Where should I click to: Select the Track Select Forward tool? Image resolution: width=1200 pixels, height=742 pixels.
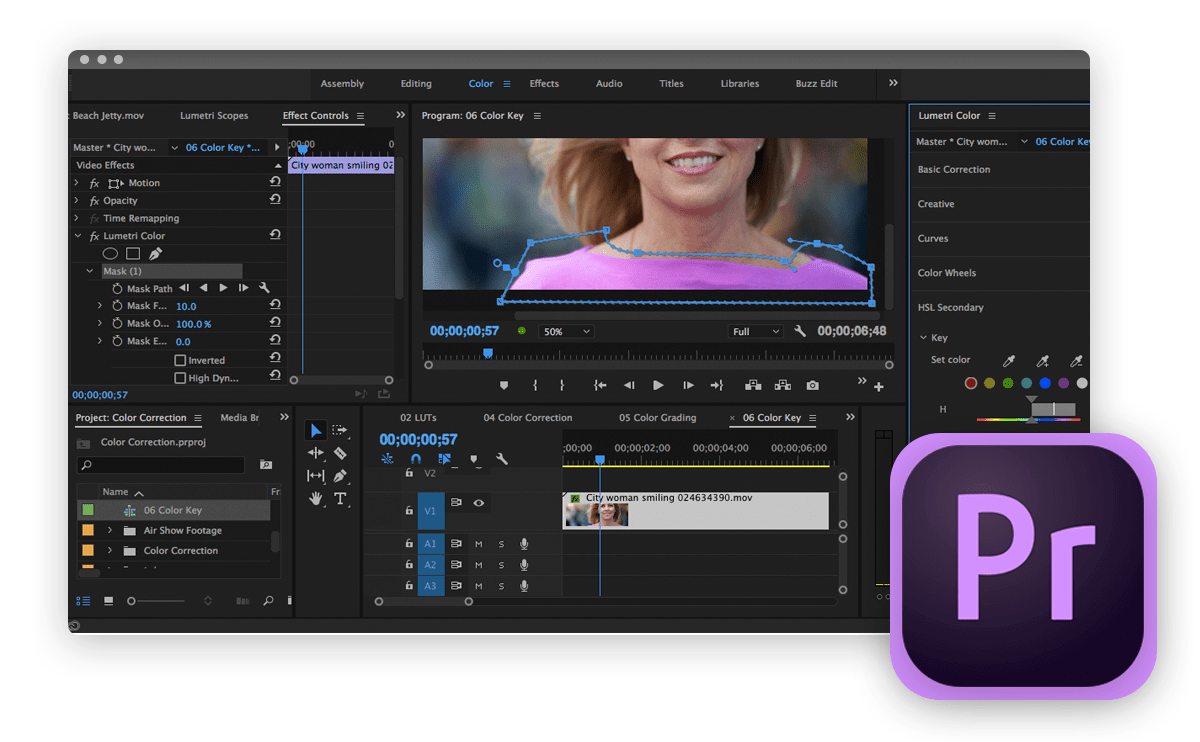pyautogui.click(x=340, y=431)
